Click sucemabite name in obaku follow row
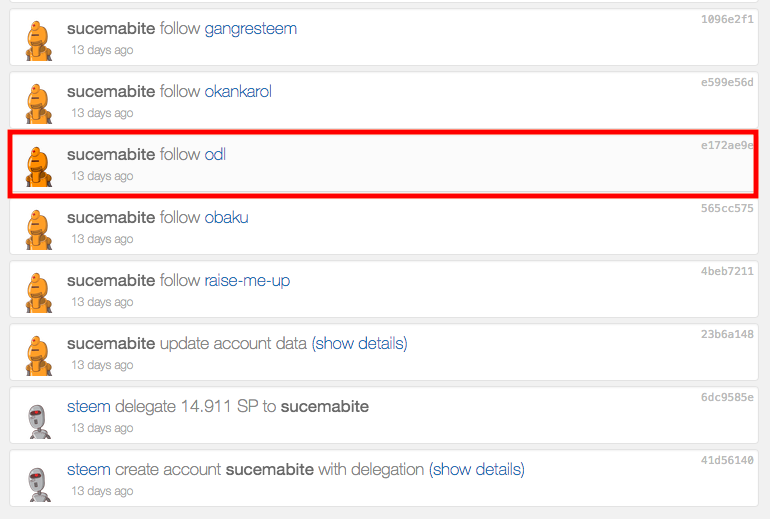The image size is (770, 519). pos(111,218)
